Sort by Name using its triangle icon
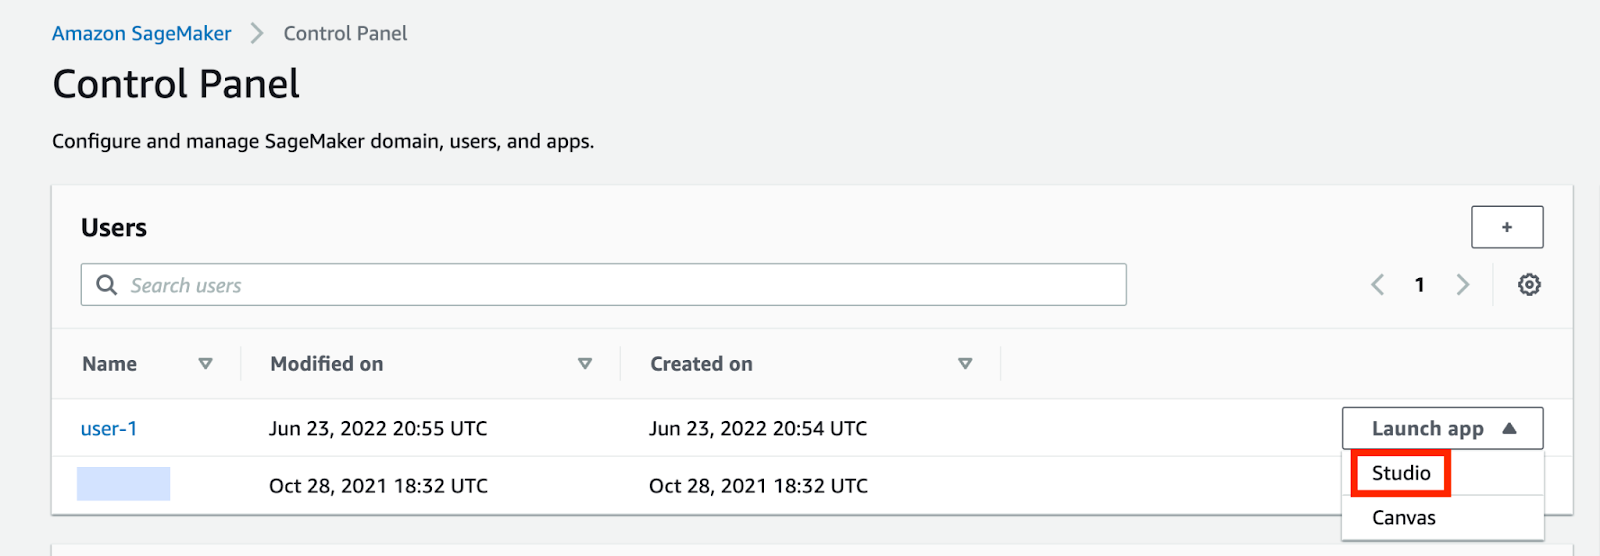 pyautogui.click(x=205, y=364)
